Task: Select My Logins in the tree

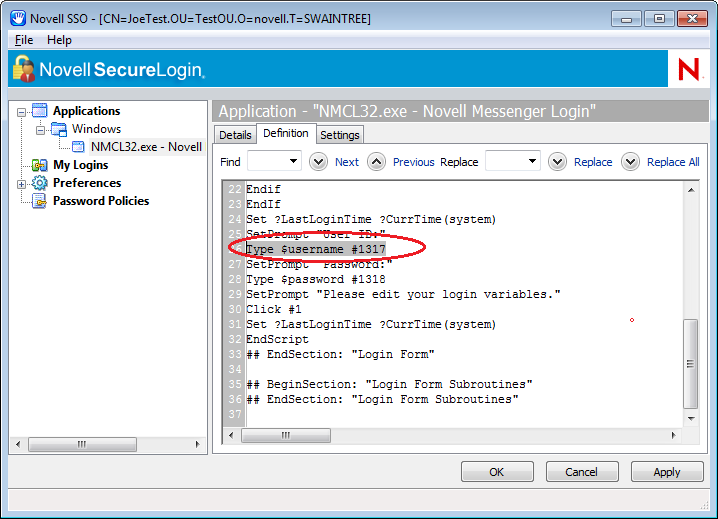Action: pyautogui.click(x=81, y=165)
